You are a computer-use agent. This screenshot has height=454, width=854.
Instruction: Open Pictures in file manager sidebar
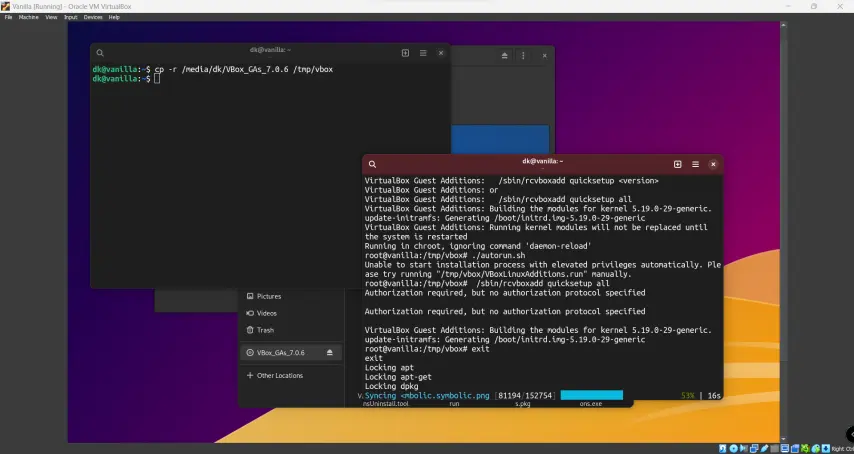pos(291,296)
